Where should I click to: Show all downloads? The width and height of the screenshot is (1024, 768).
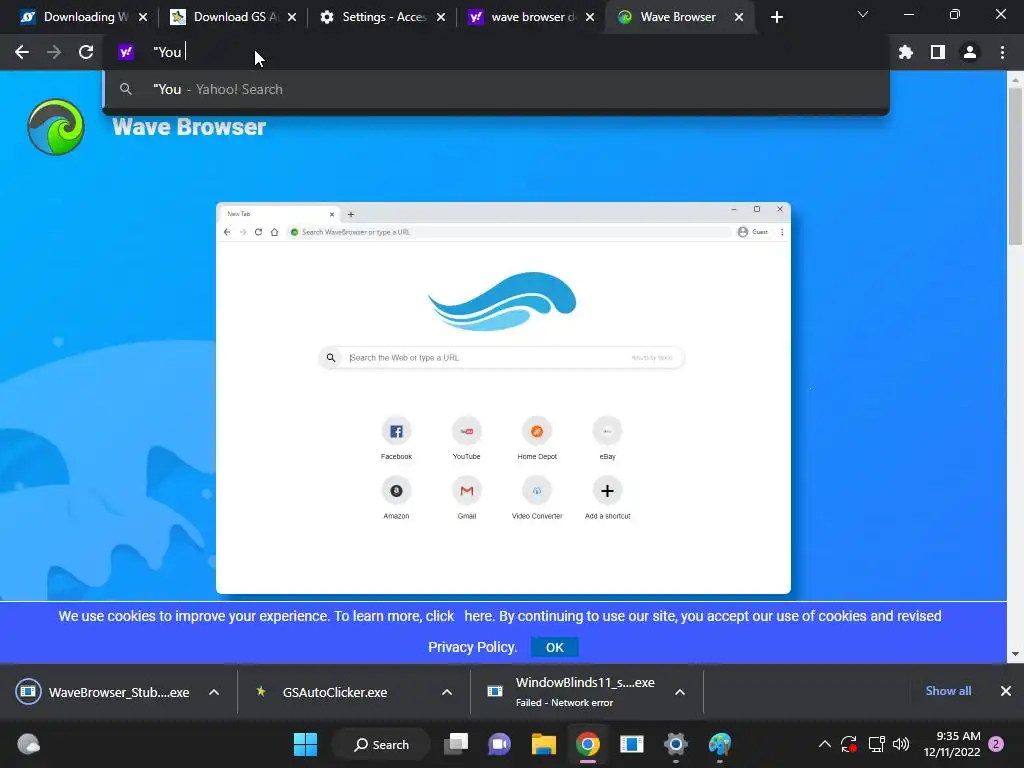948,691
